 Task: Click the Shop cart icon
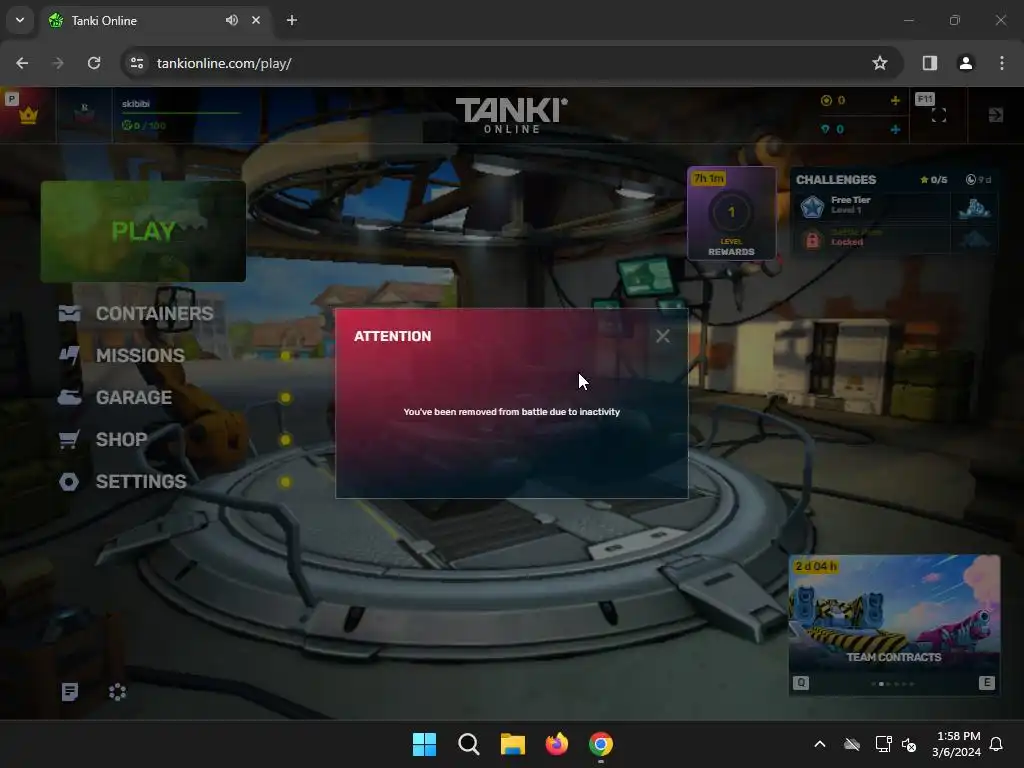click(x=69, y=440)
